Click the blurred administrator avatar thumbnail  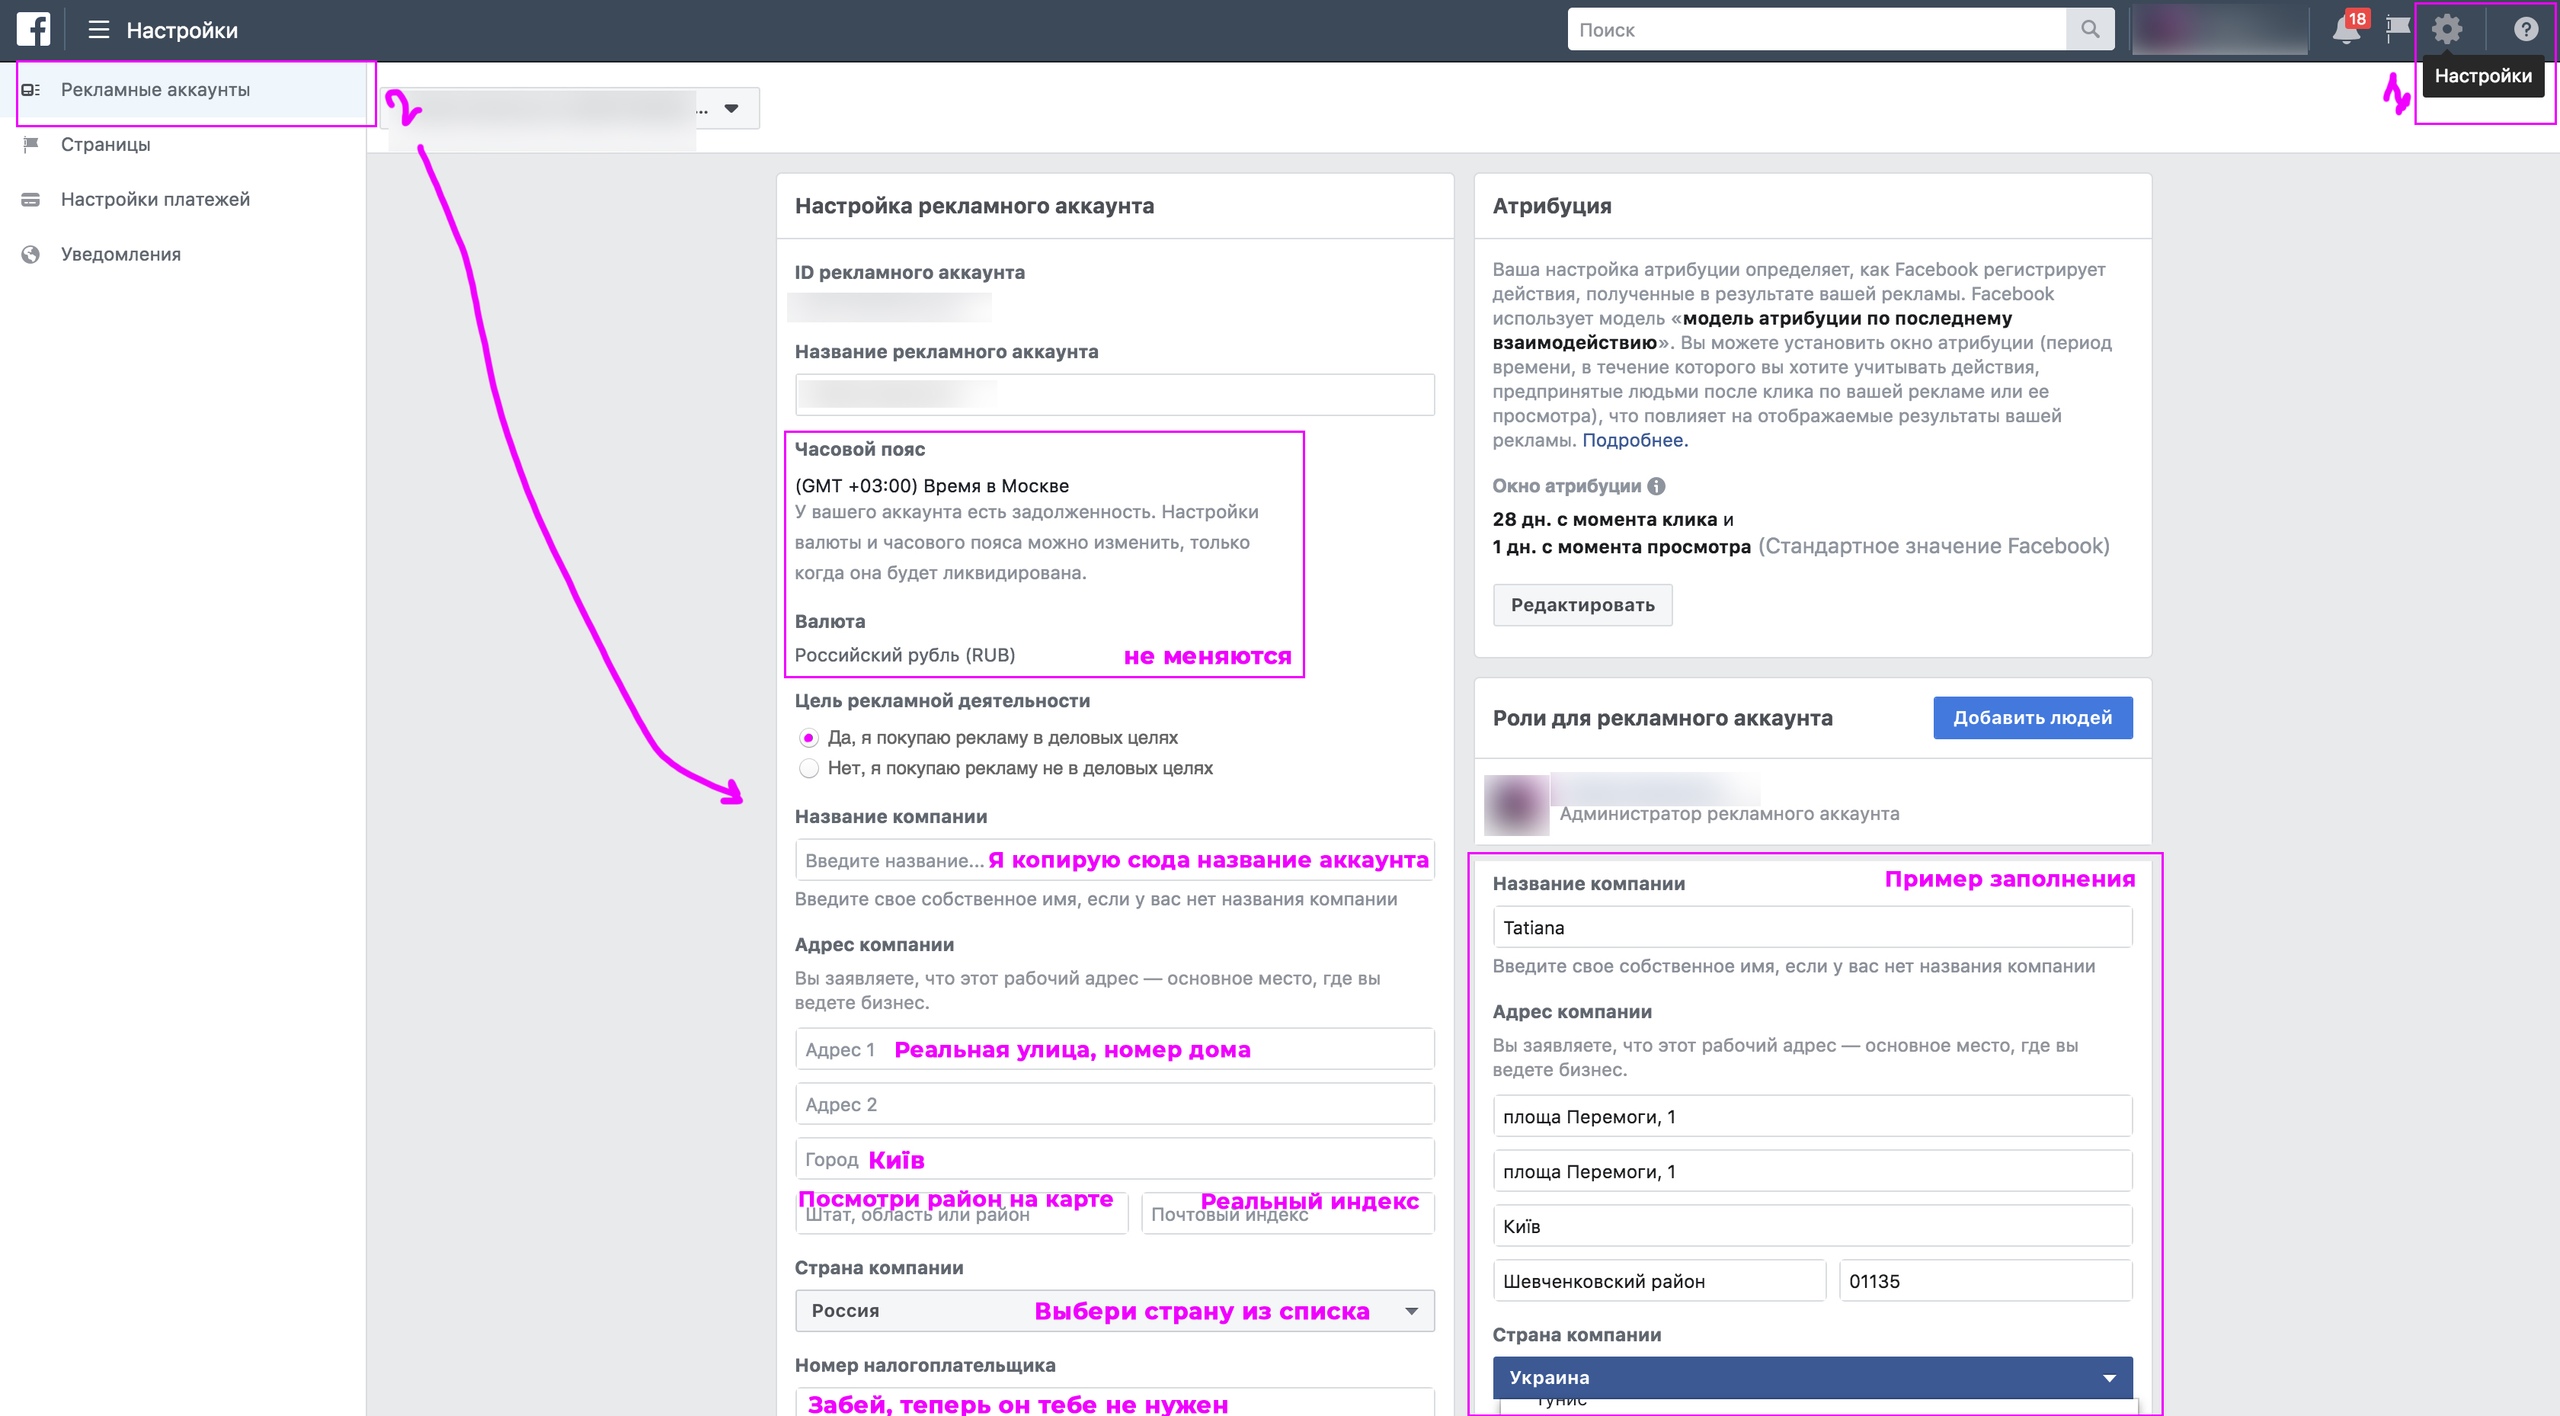(1516, 804)
